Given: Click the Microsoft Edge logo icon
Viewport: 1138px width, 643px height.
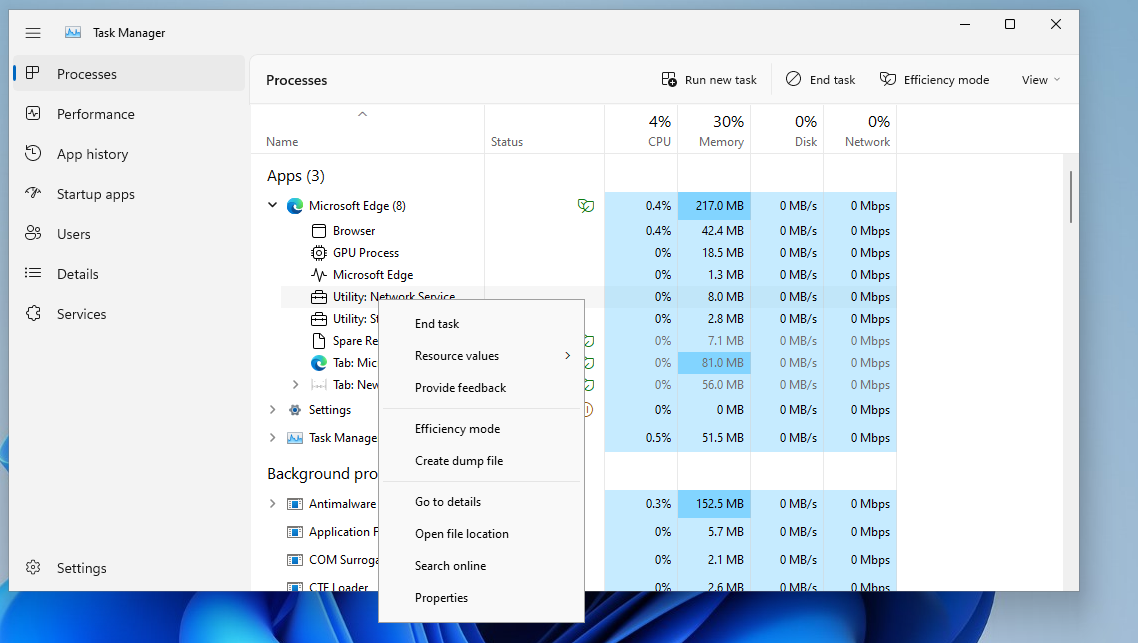Looking at the screenshot, I should [295, 206].
